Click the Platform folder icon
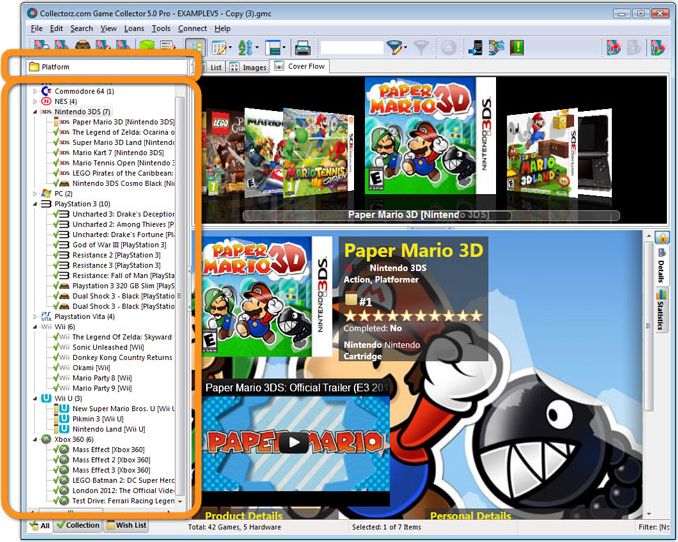 pos(34,67)
